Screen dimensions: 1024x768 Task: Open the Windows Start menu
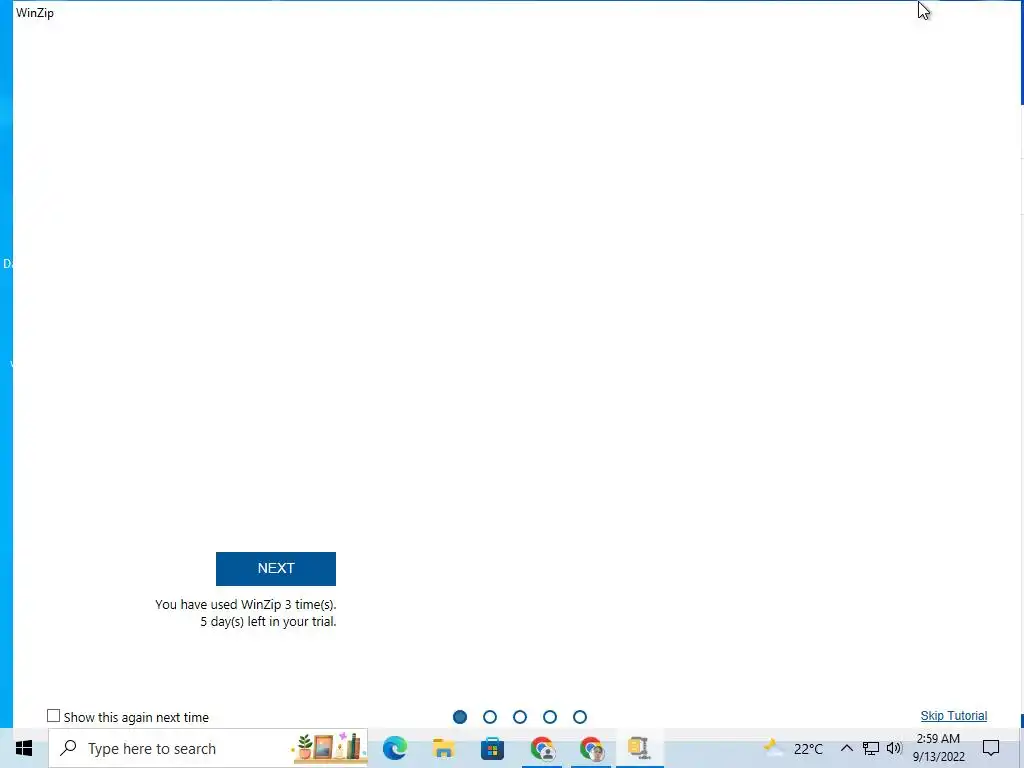pos(24,748)
